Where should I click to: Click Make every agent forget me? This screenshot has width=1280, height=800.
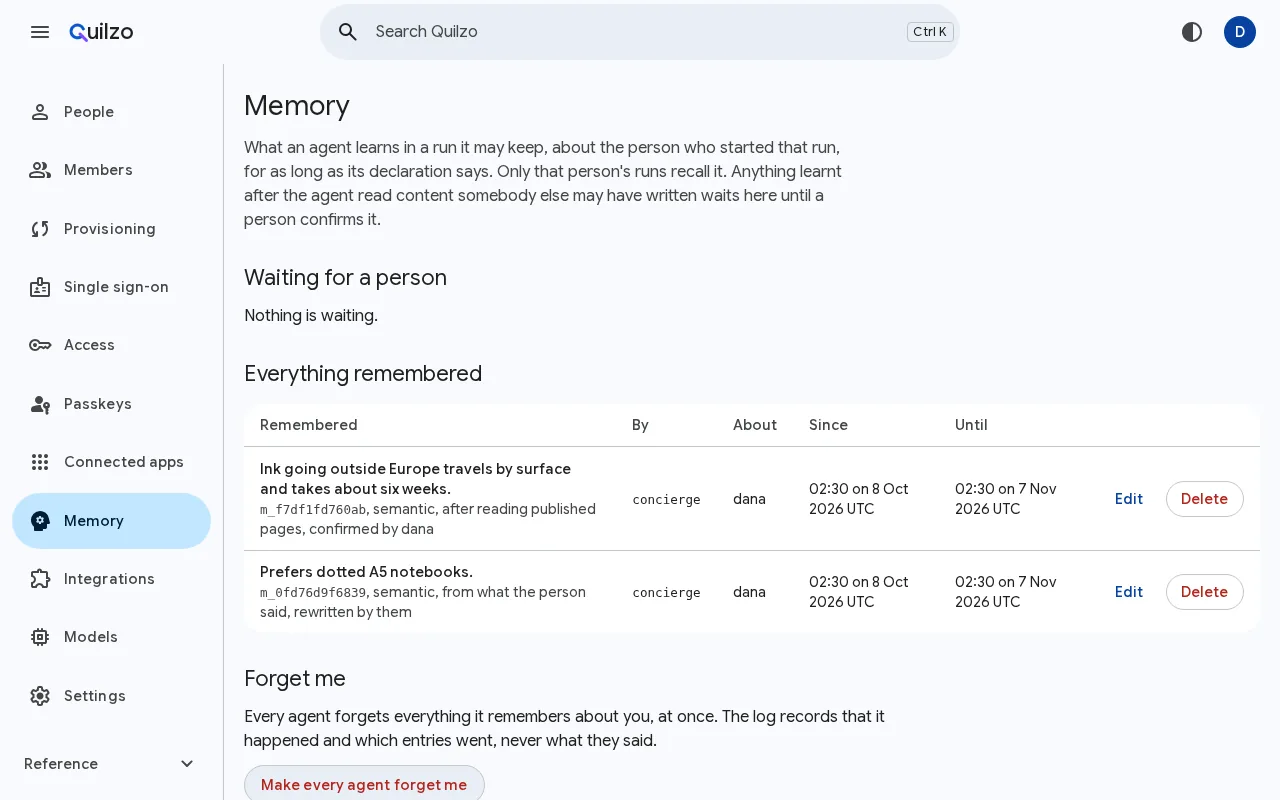[364, 784]
